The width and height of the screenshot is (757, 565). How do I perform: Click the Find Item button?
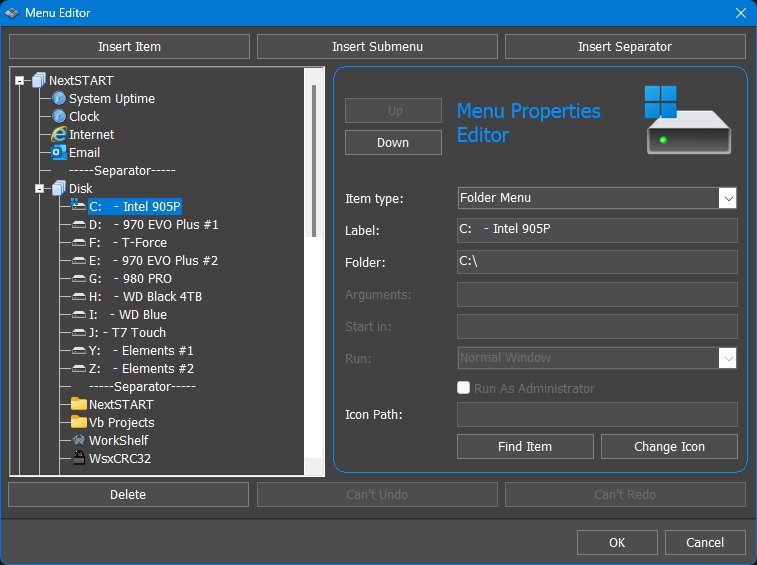pyautogui.click(x=525, y=447)
